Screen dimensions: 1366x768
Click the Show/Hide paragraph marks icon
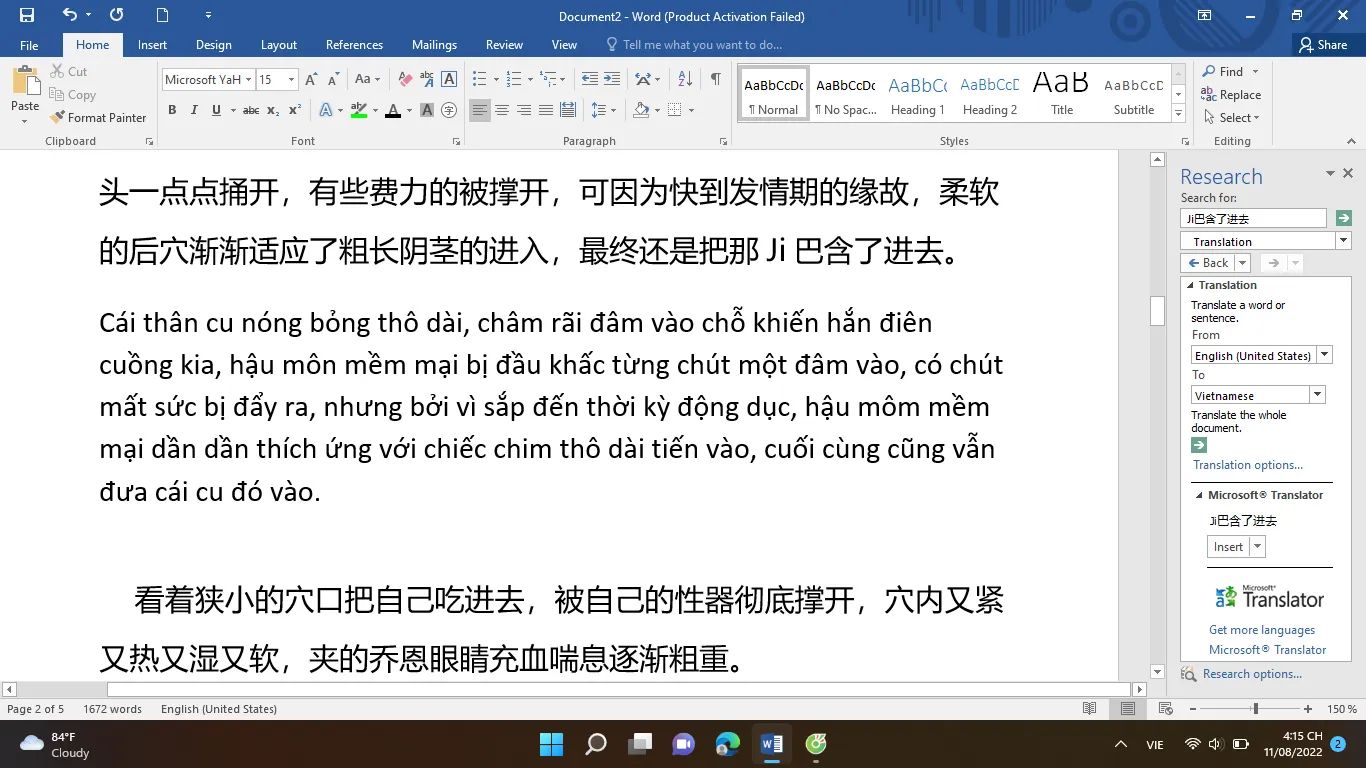pos(715,79)
